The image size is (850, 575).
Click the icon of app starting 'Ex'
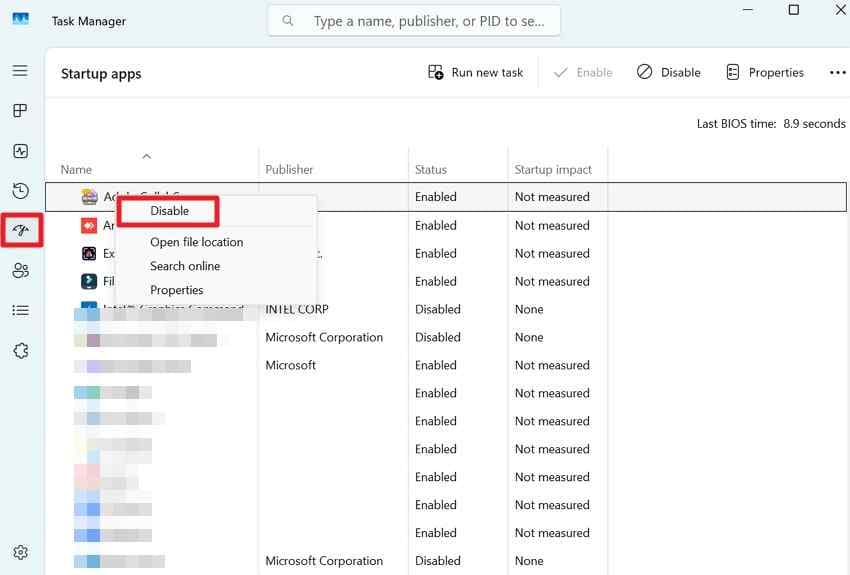click(x=89, y=253)
